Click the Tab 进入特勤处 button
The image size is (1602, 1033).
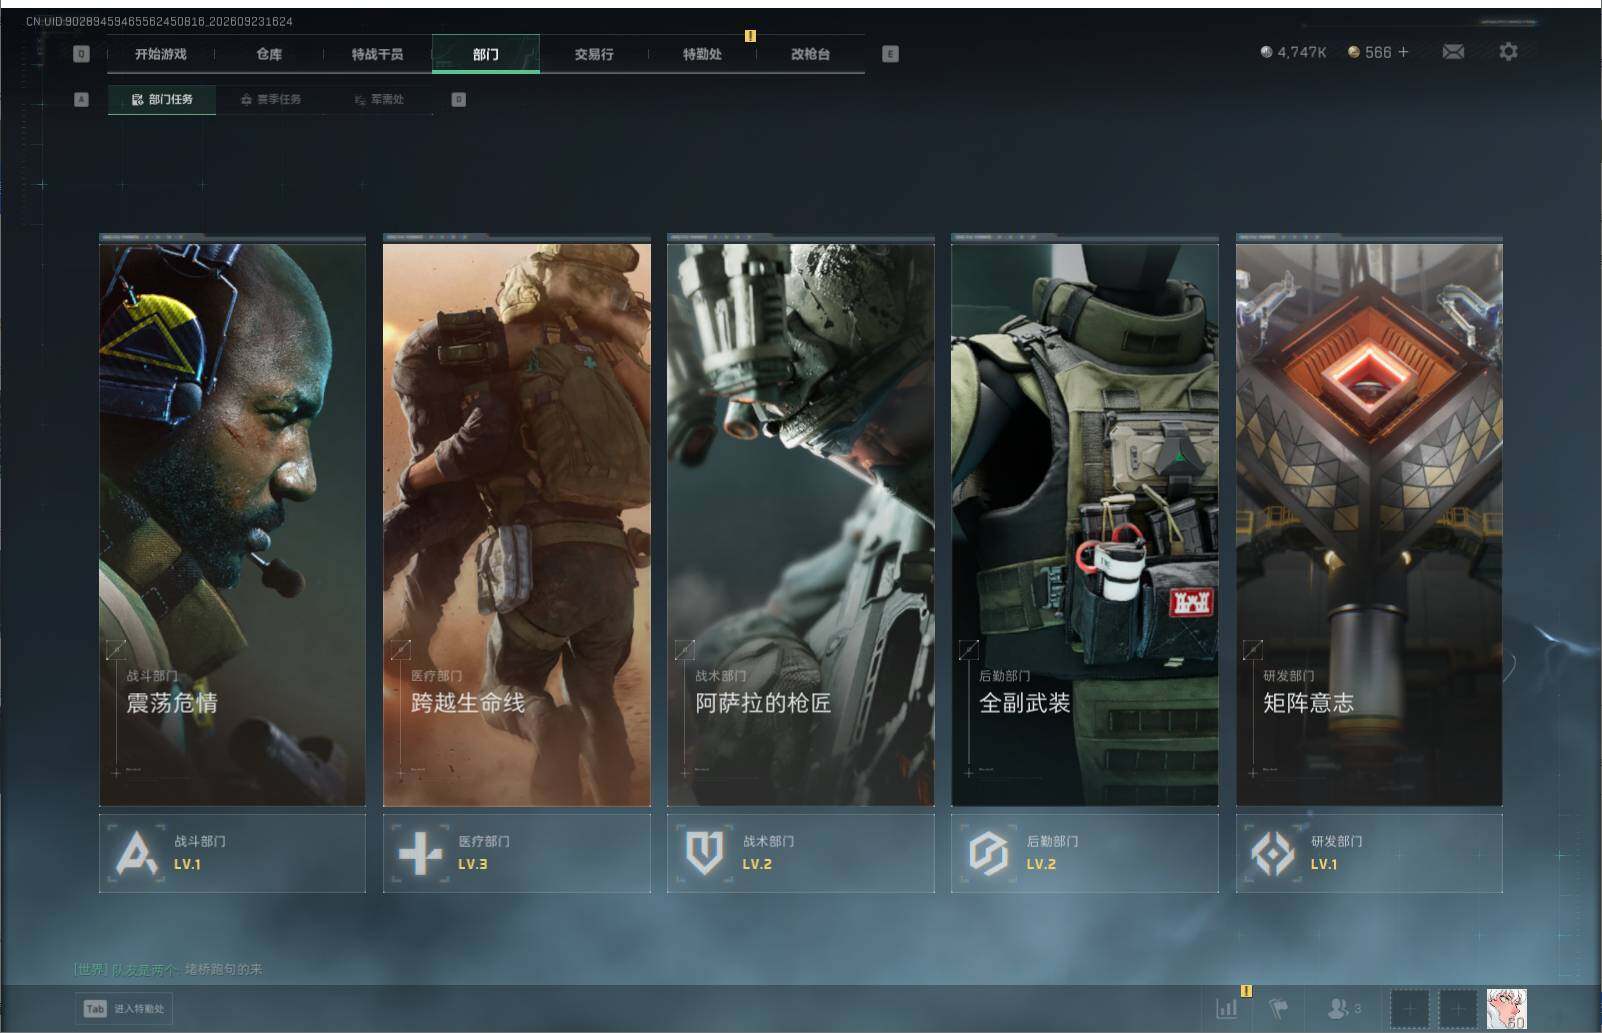click(x=124, y=1008)
